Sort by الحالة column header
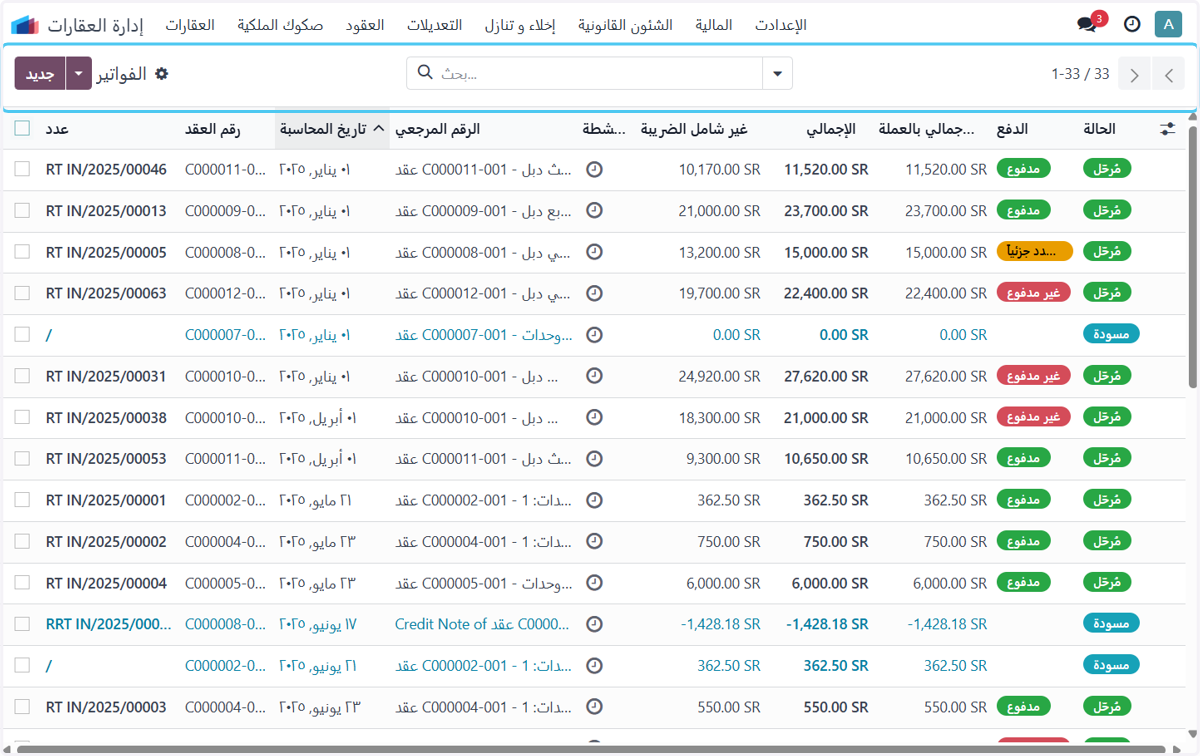This screenshot has height=756, width=1200. tap(1099, 129)
